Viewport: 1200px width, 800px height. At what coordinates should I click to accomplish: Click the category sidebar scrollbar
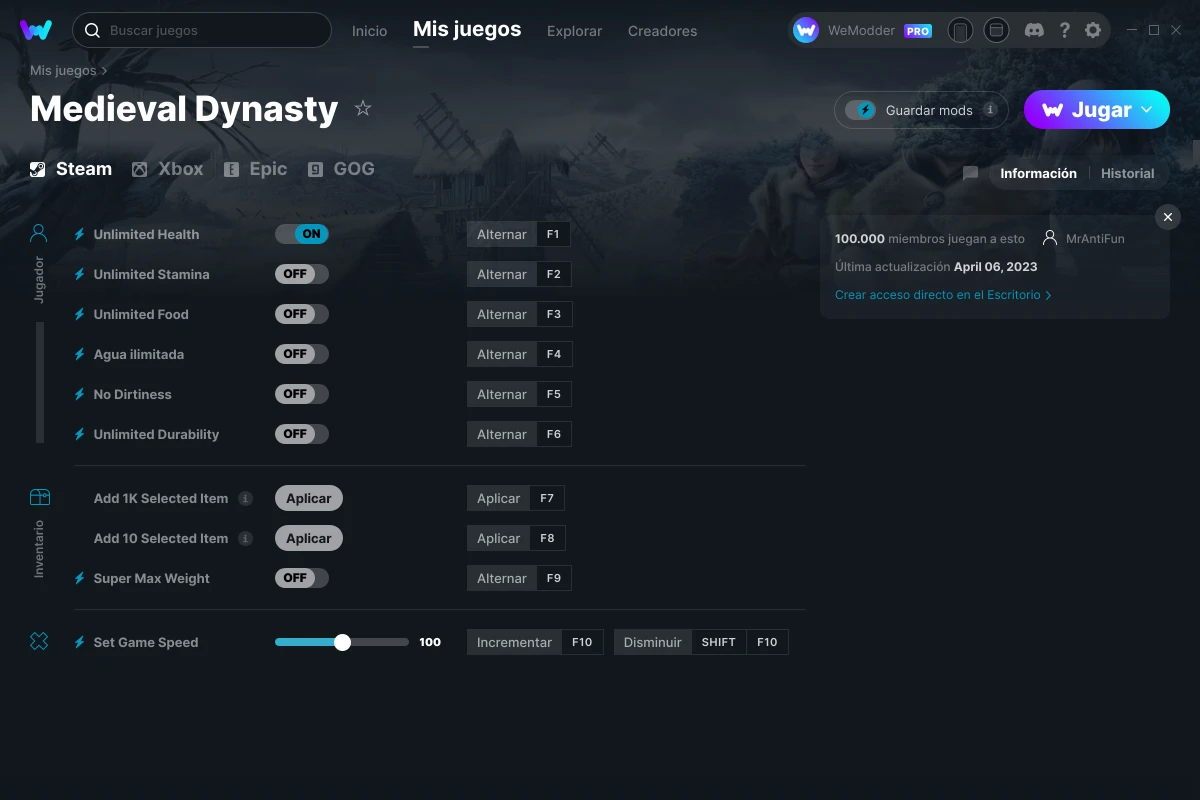click(40, 382)
